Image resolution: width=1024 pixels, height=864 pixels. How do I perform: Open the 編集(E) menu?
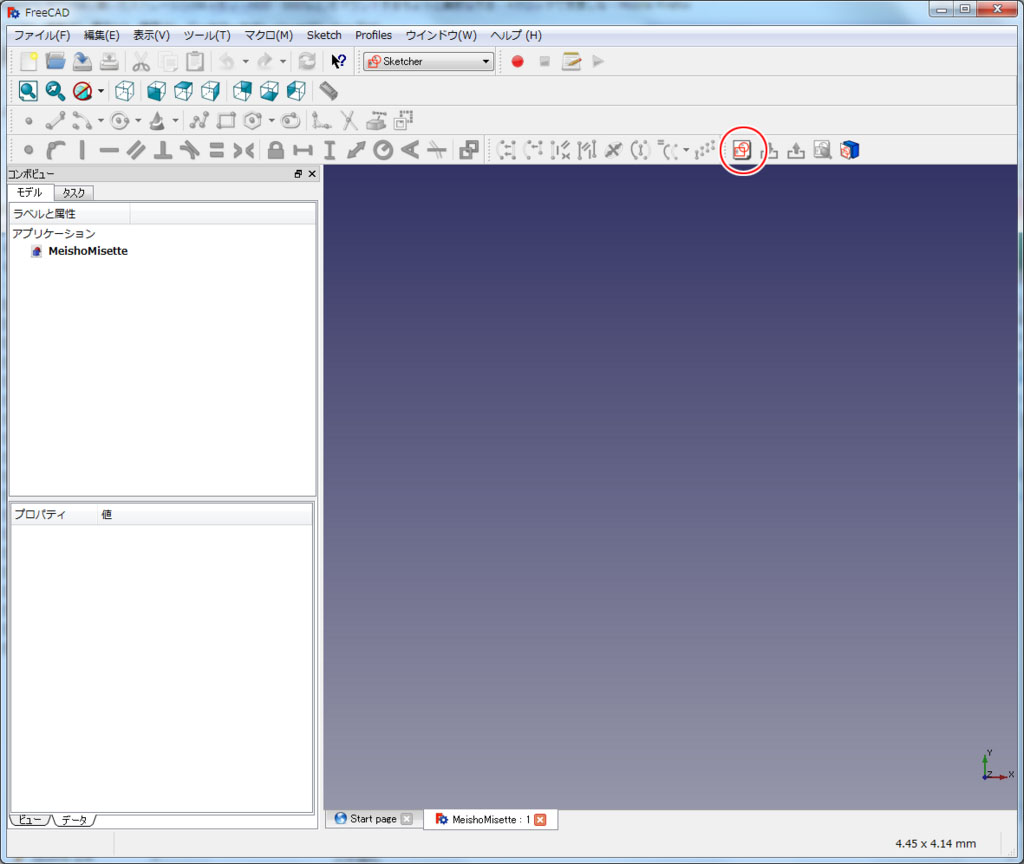click(x=101, y=35)
